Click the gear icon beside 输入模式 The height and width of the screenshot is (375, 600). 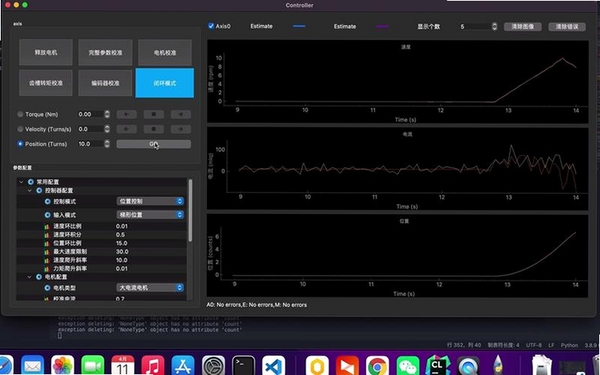pyautogui.click(x=47, y=215)
